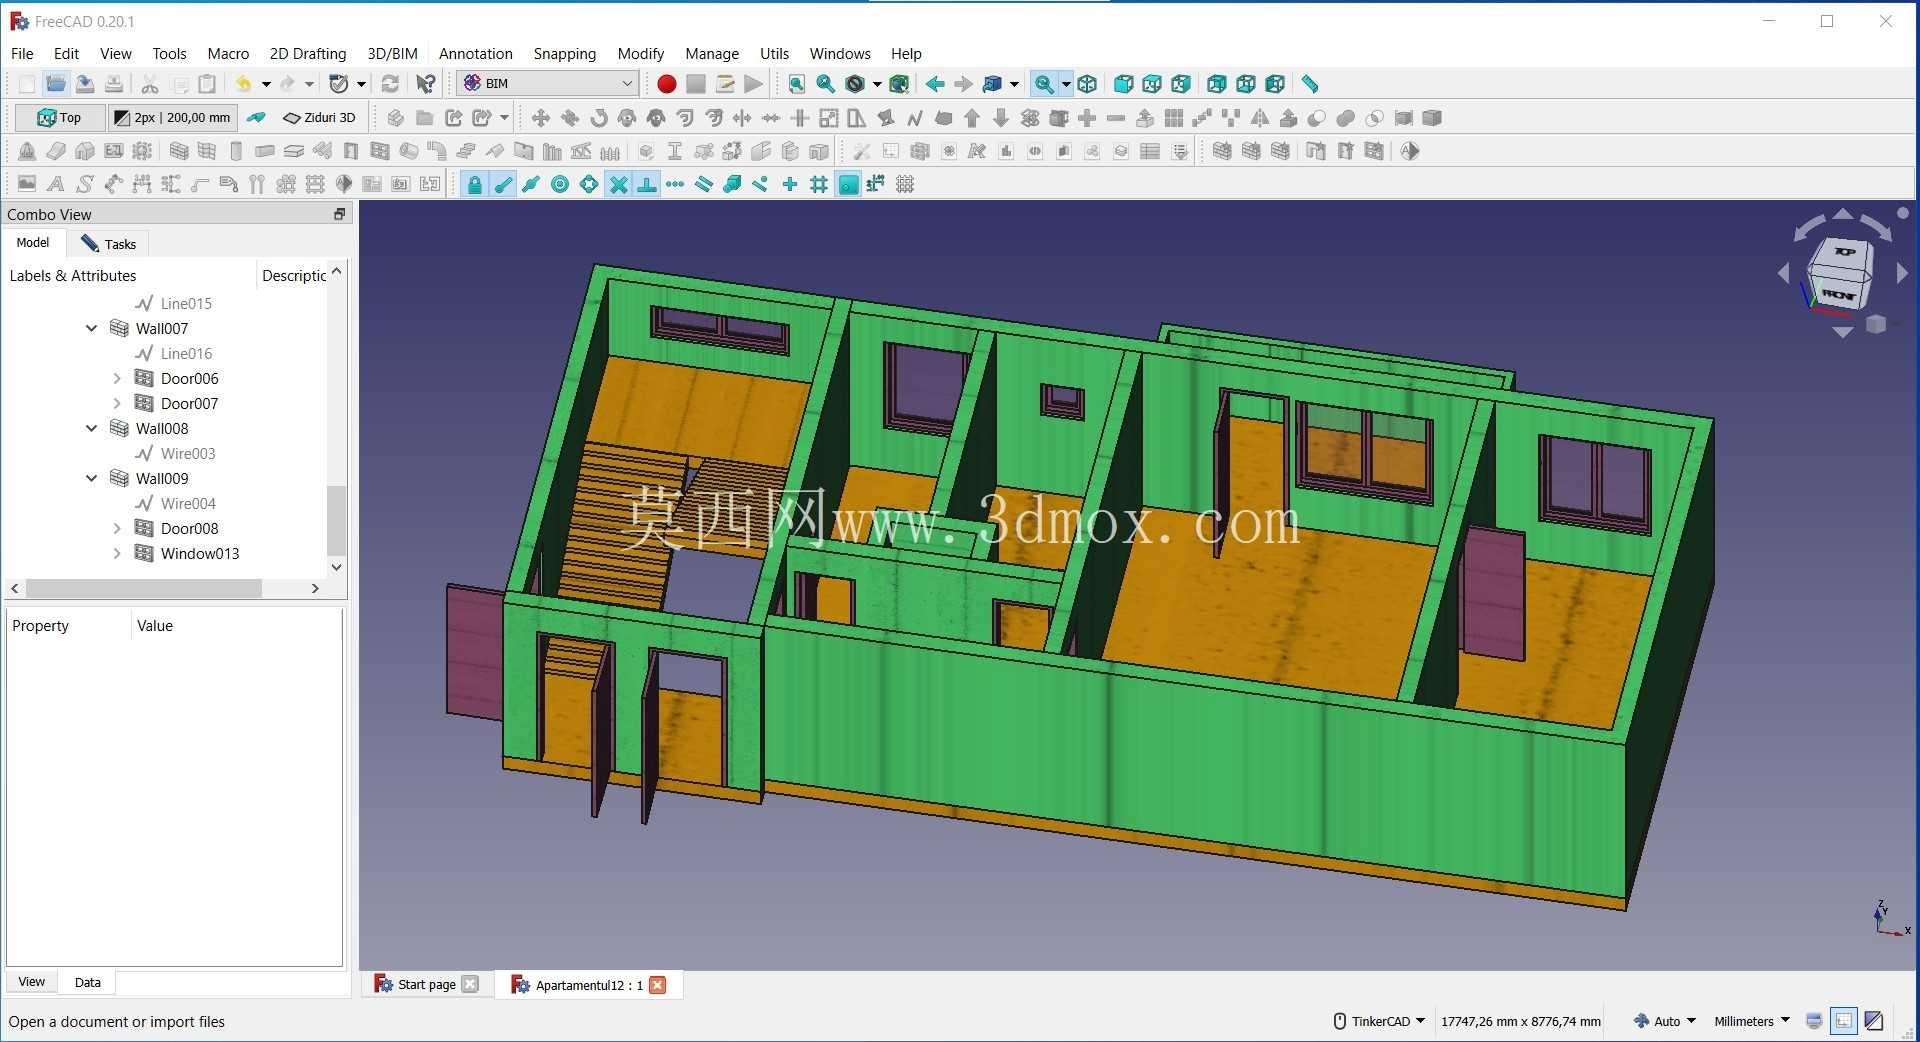
Task: Undock the Combo View panel
Action: point(339,214)
